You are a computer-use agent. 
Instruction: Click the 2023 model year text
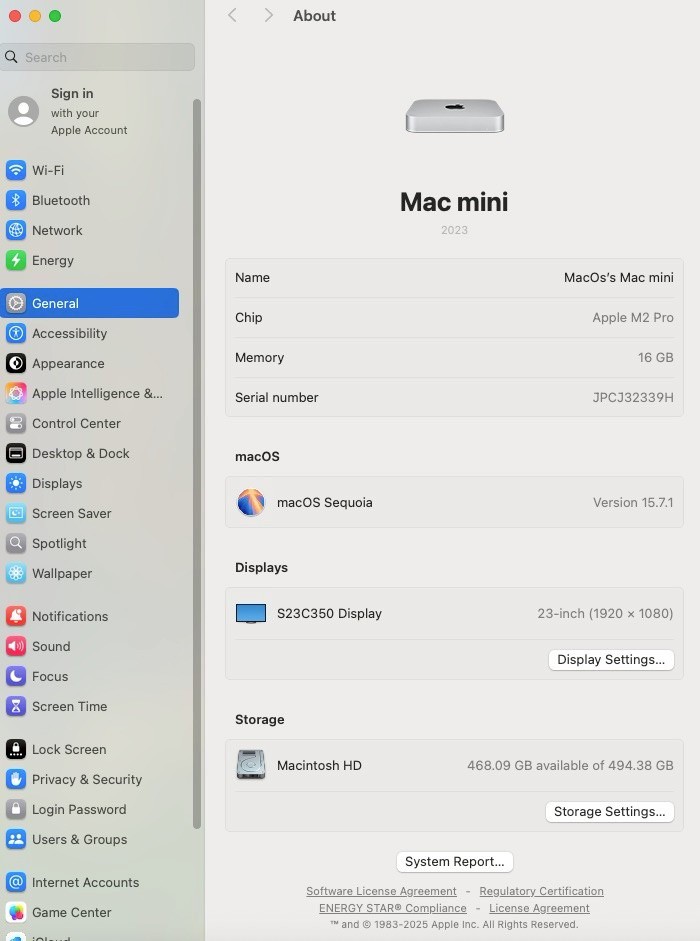tap(454, 230)
